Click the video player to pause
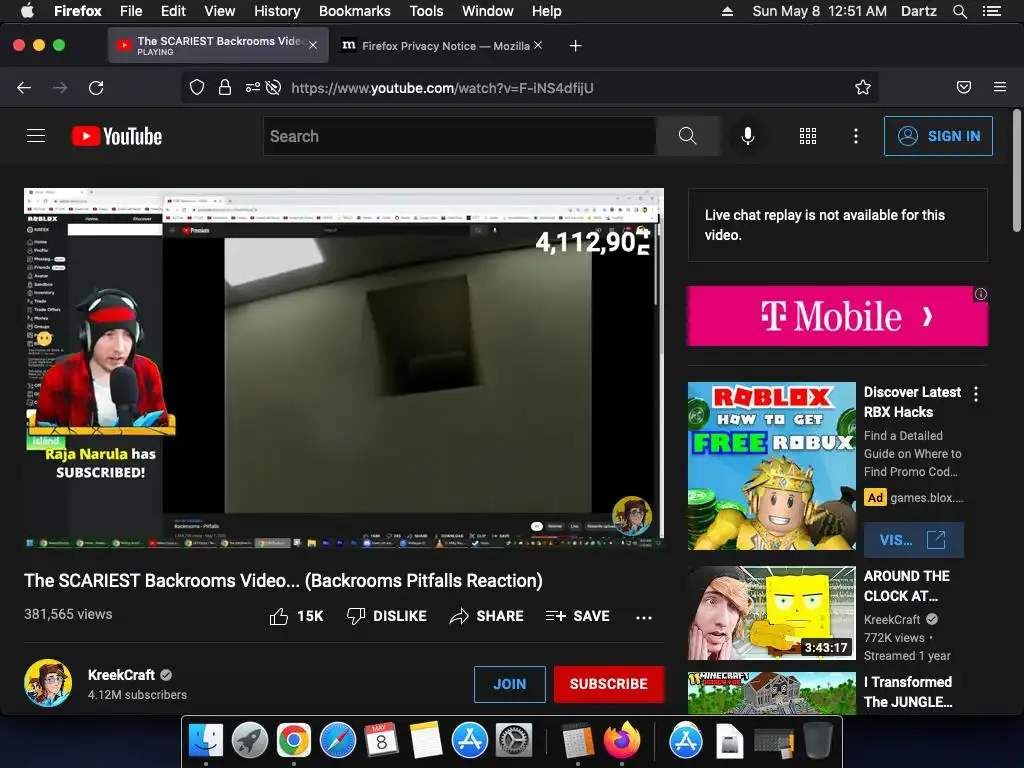Screen dimensions: 1024x768 [344, 368]
